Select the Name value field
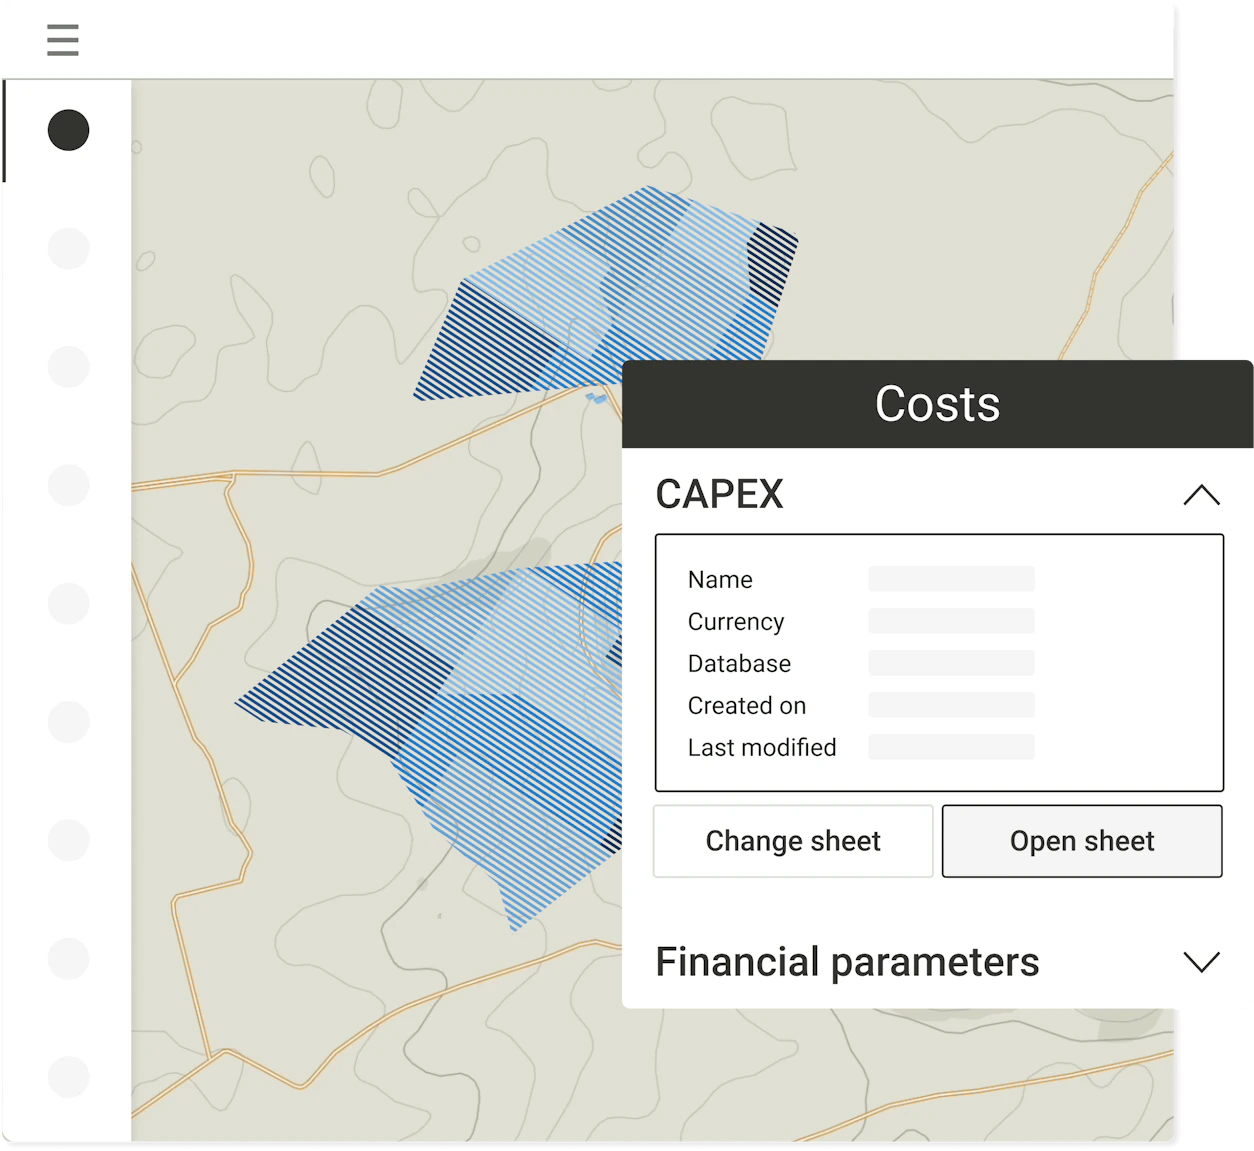This screenshot has height=1151, width=1254. pos(951,579)
